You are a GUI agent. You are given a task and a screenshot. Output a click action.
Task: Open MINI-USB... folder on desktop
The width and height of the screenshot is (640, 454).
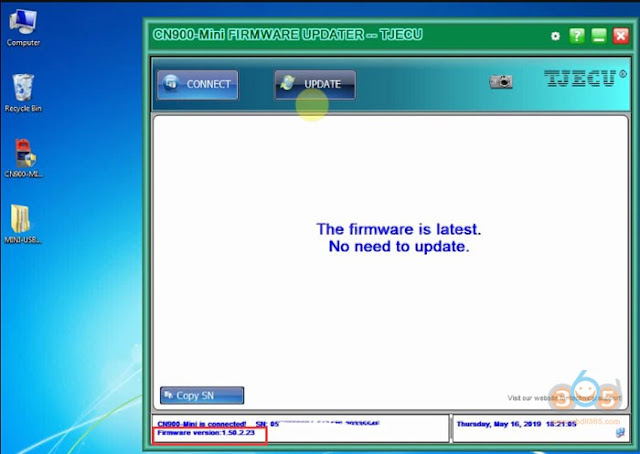point(23,224)
